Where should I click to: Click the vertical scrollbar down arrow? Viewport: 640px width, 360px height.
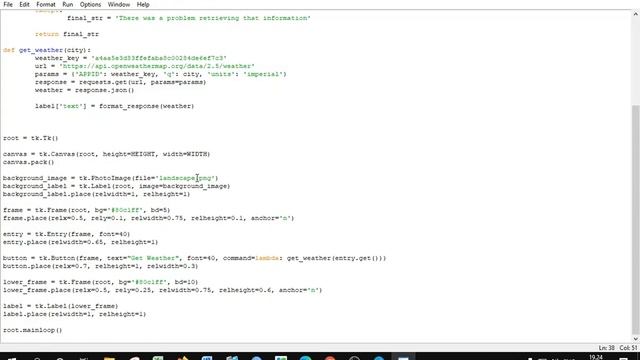636,339
